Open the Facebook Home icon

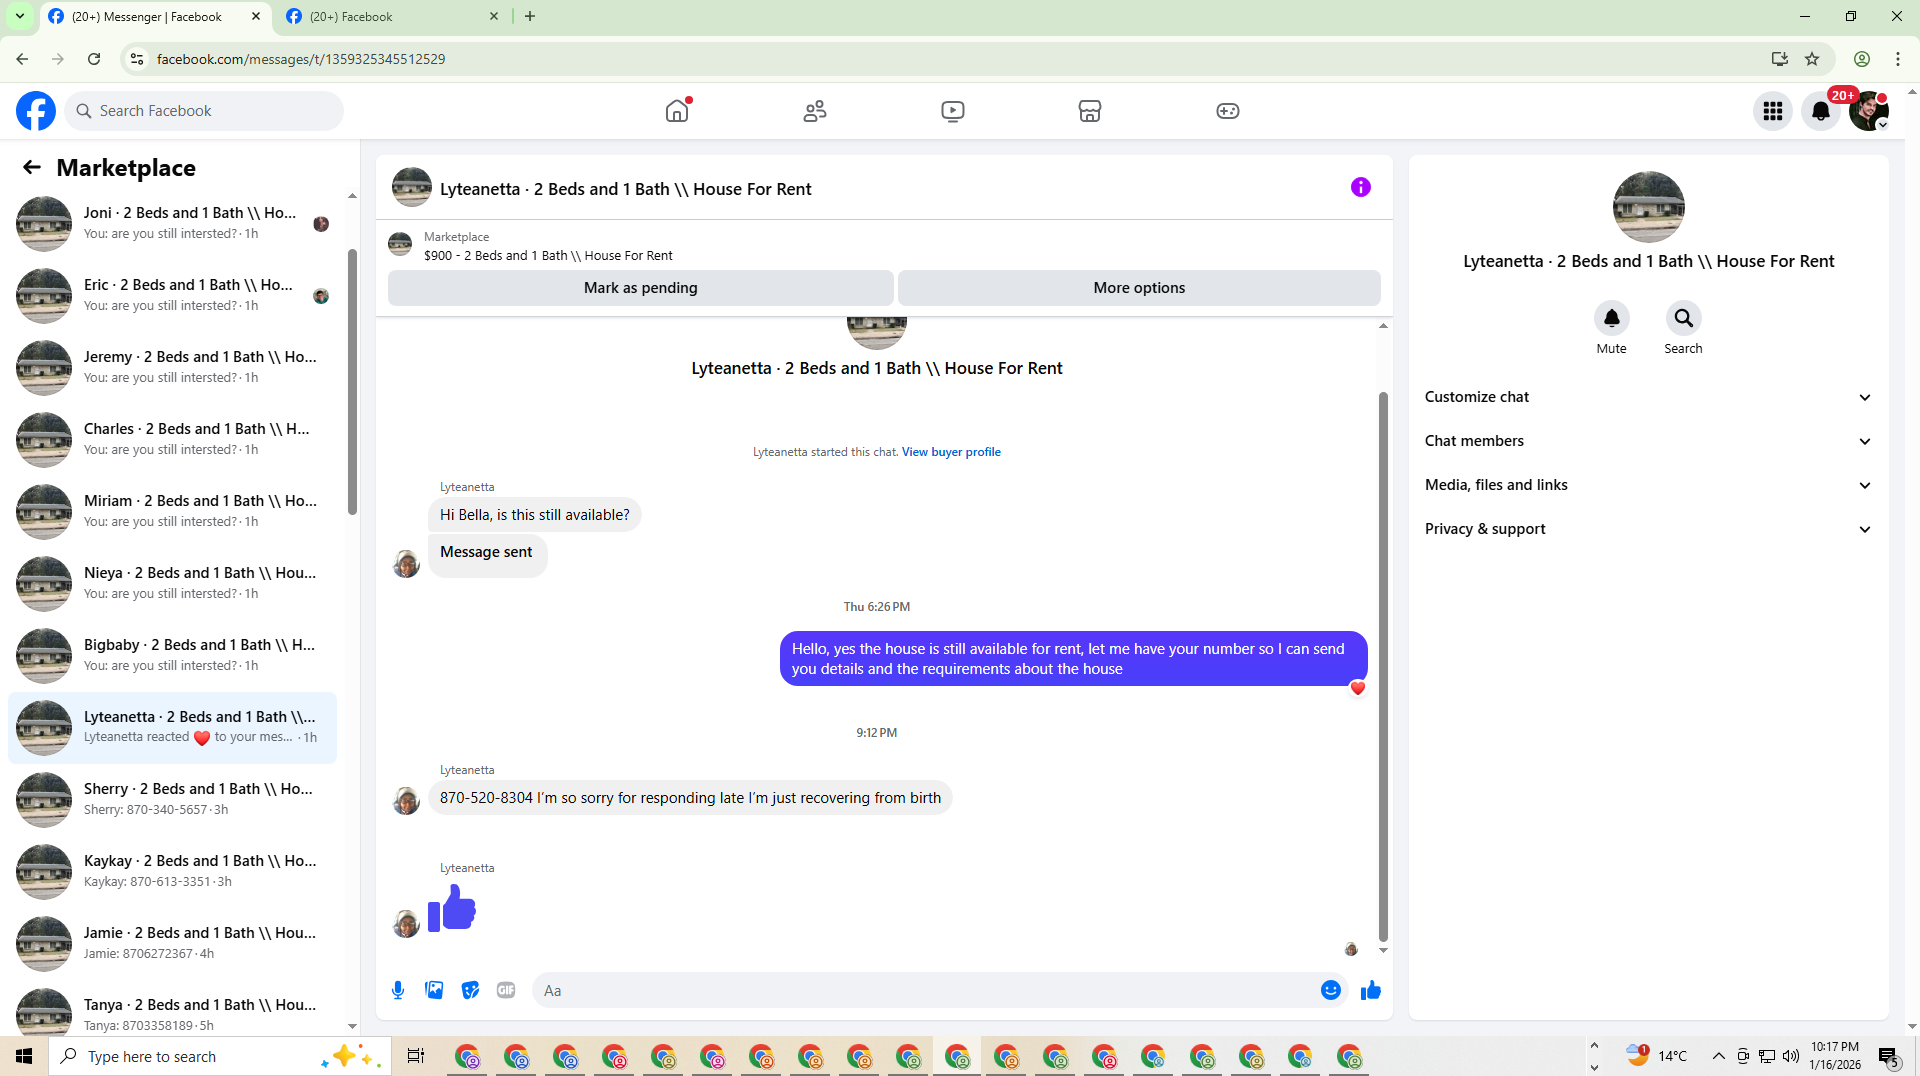click(x=677, y=110)
